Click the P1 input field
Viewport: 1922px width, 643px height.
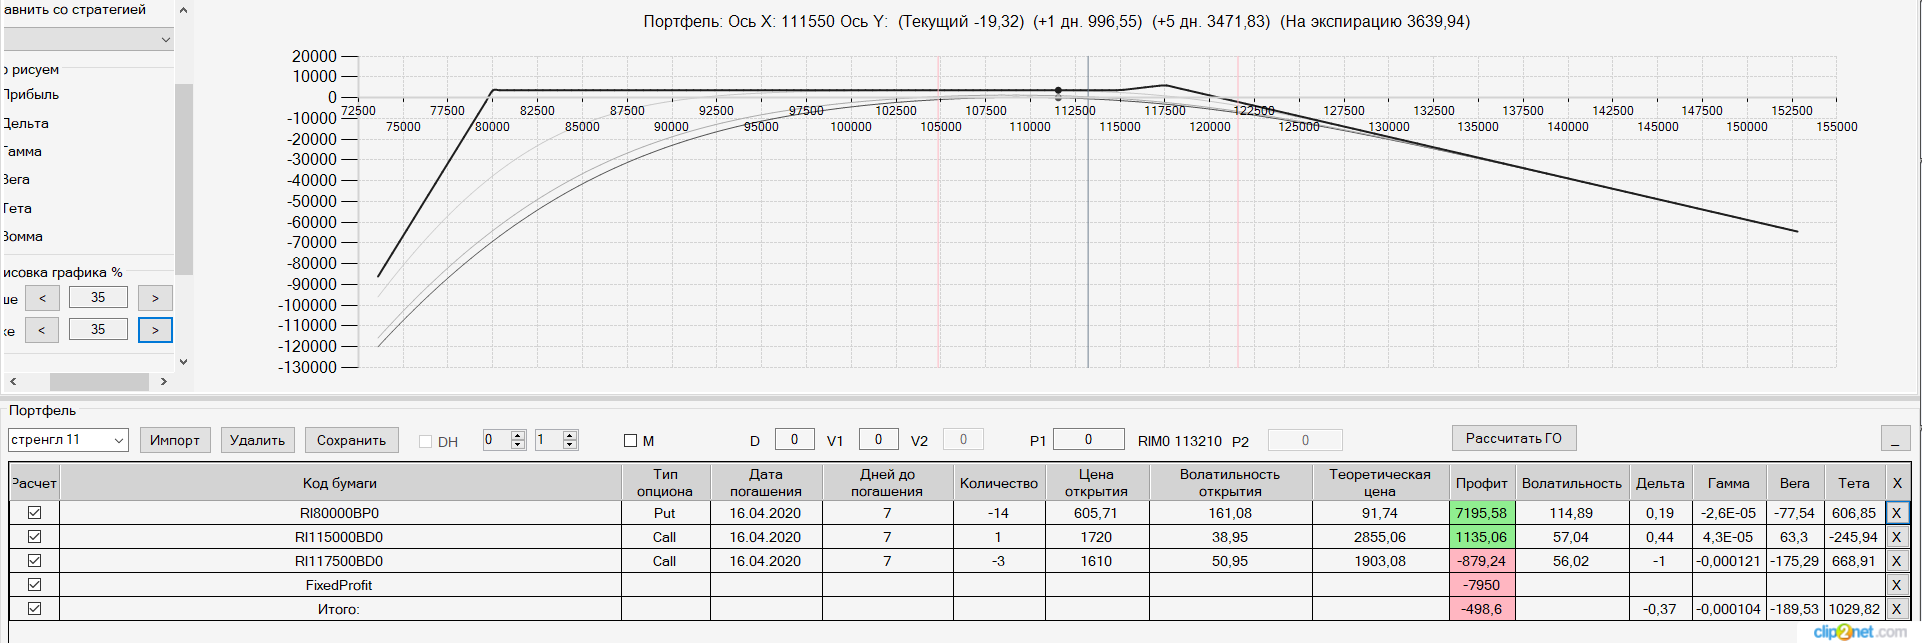(1088, 439)
